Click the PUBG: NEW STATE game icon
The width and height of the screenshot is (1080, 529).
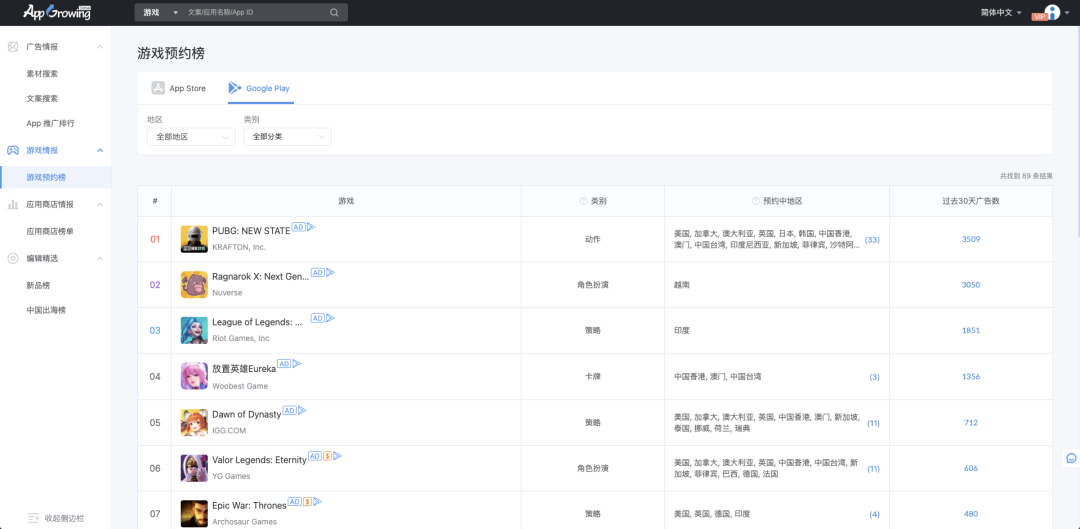tap(194, 239)
